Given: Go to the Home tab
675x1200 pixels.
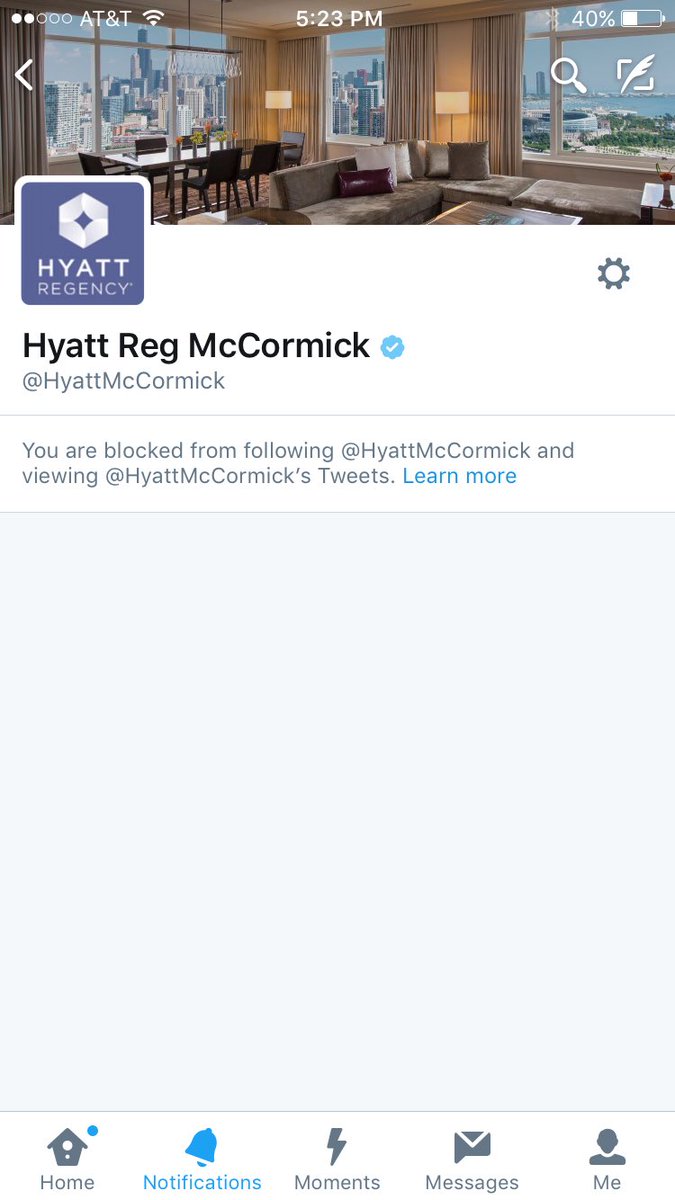Looking at the screenshot, I should 67,1158.
